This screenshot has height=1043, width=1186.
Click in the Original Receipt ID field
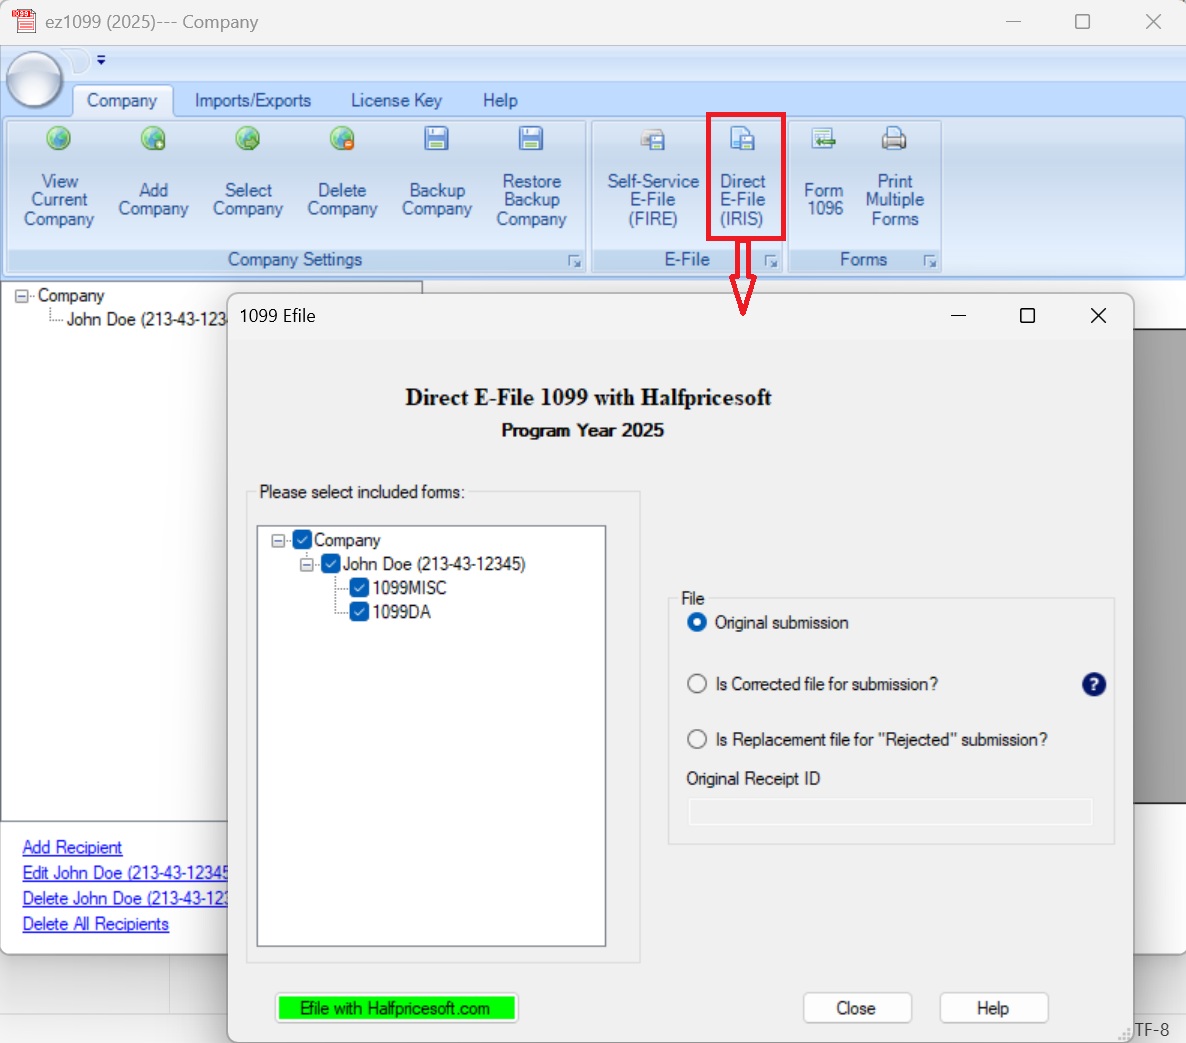pos(890,812)
